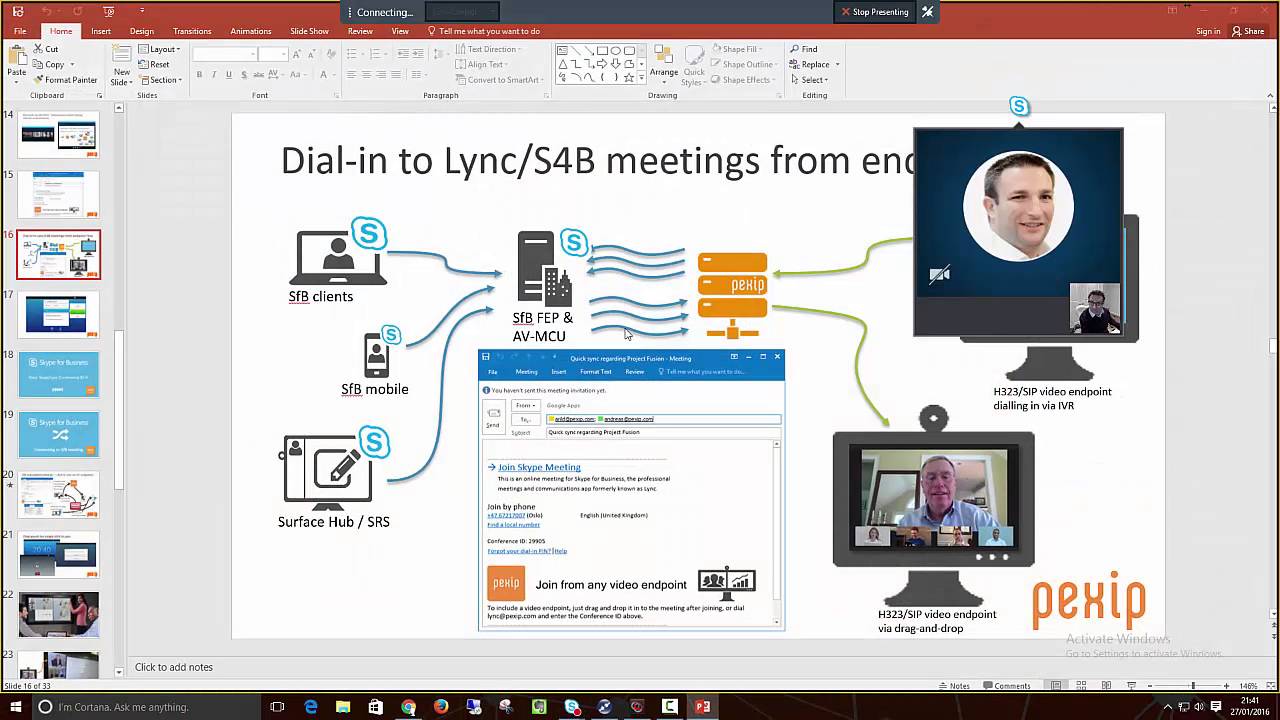Image resolution: width=1280 pixels, height=720 pixels.
Task: Select the Format Painter tool
Action: click(65, 80)
